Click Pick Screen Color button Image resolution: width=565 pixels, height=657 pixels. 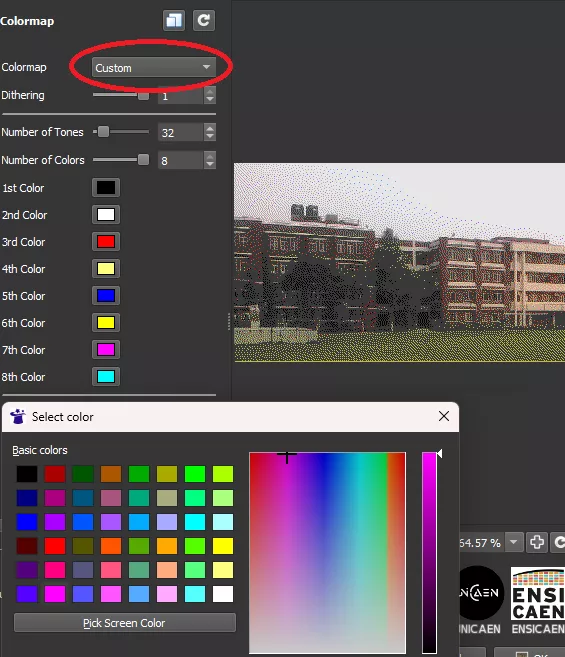tap(125, 623)
